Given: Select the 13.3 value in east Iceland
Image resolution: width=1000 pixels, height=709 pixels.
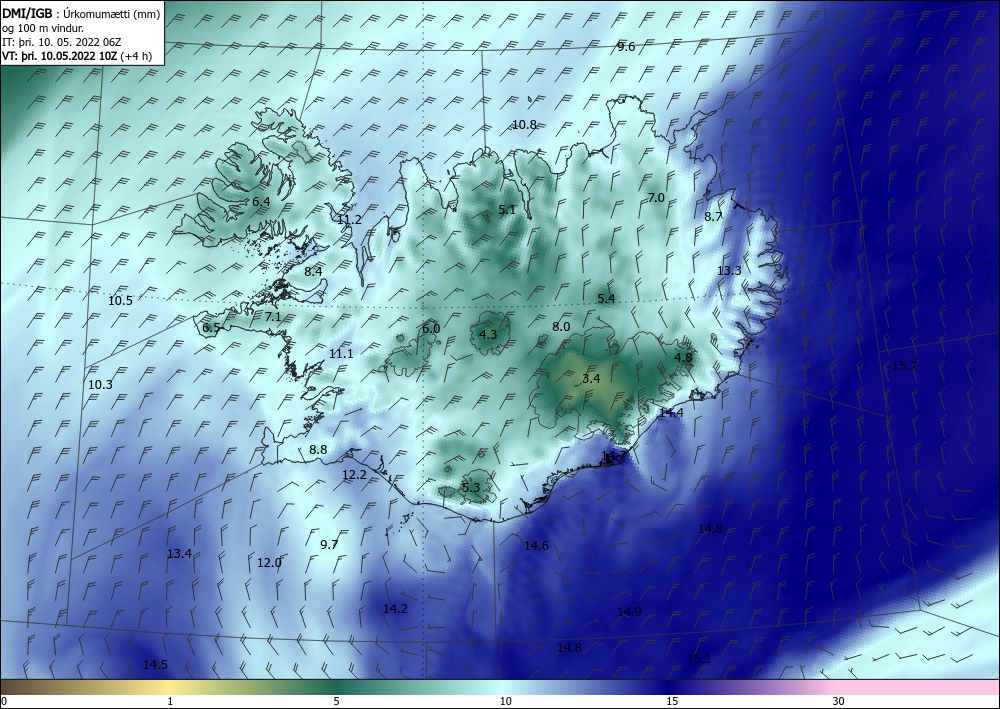Looking at the screenshot, I should 729,270.
